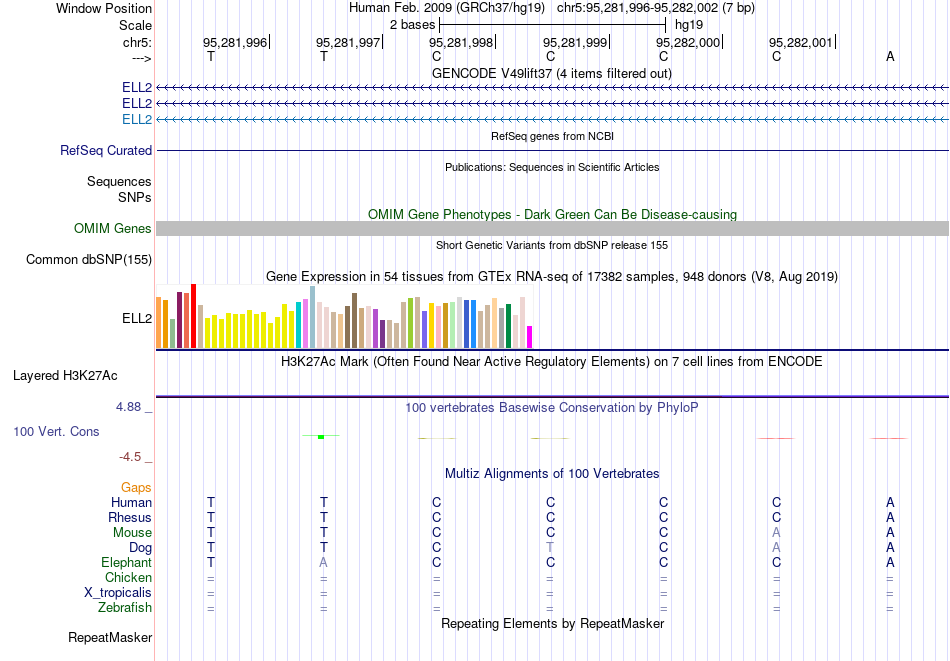This screenshot has height=661, width=950.
Task: Click the Common dbSNP(155) track label
Action: coord(89,259)
